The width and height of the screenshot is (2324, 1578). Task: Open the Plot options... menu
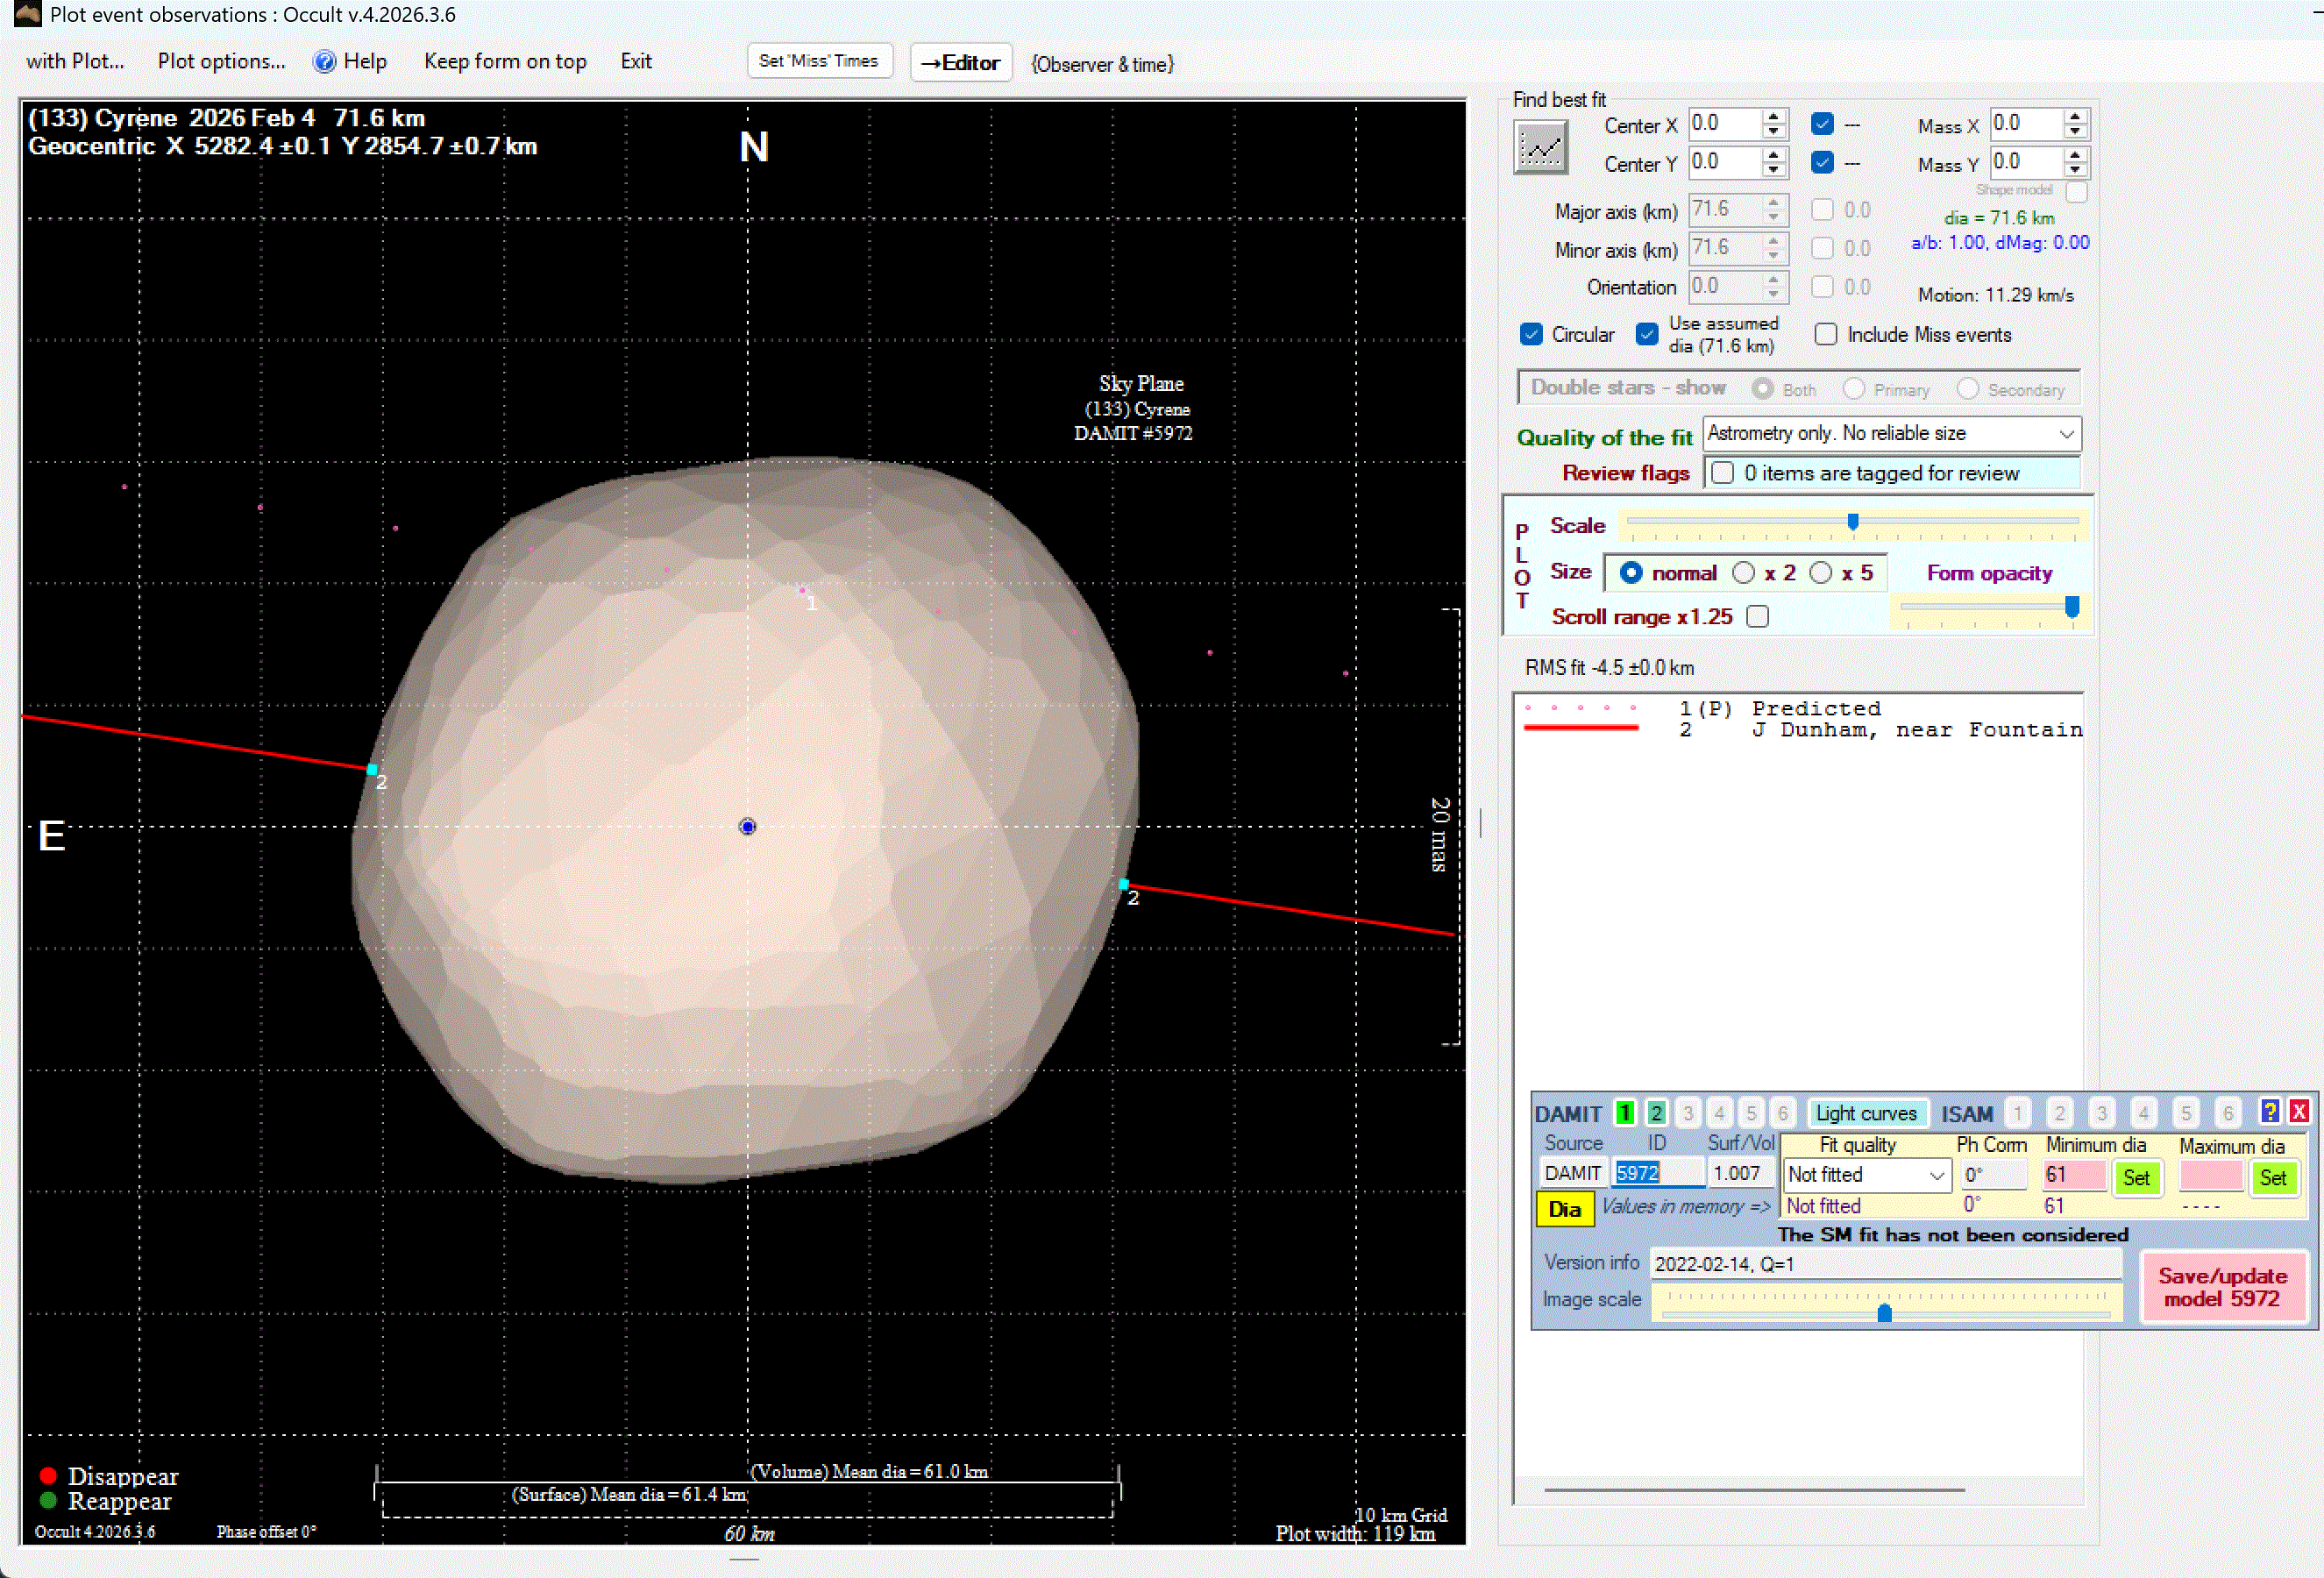[x=221, y=61]
